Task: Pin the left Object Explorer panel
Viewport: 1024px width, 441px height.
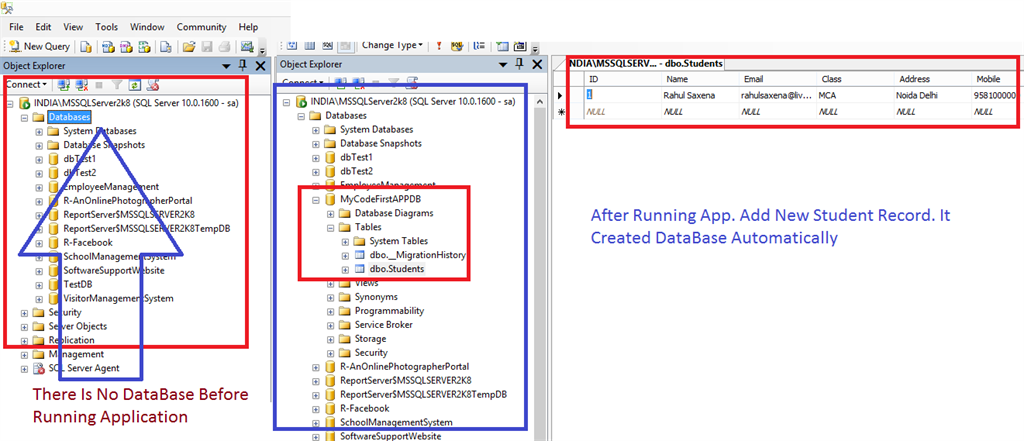Action: [x=242, y=65]
